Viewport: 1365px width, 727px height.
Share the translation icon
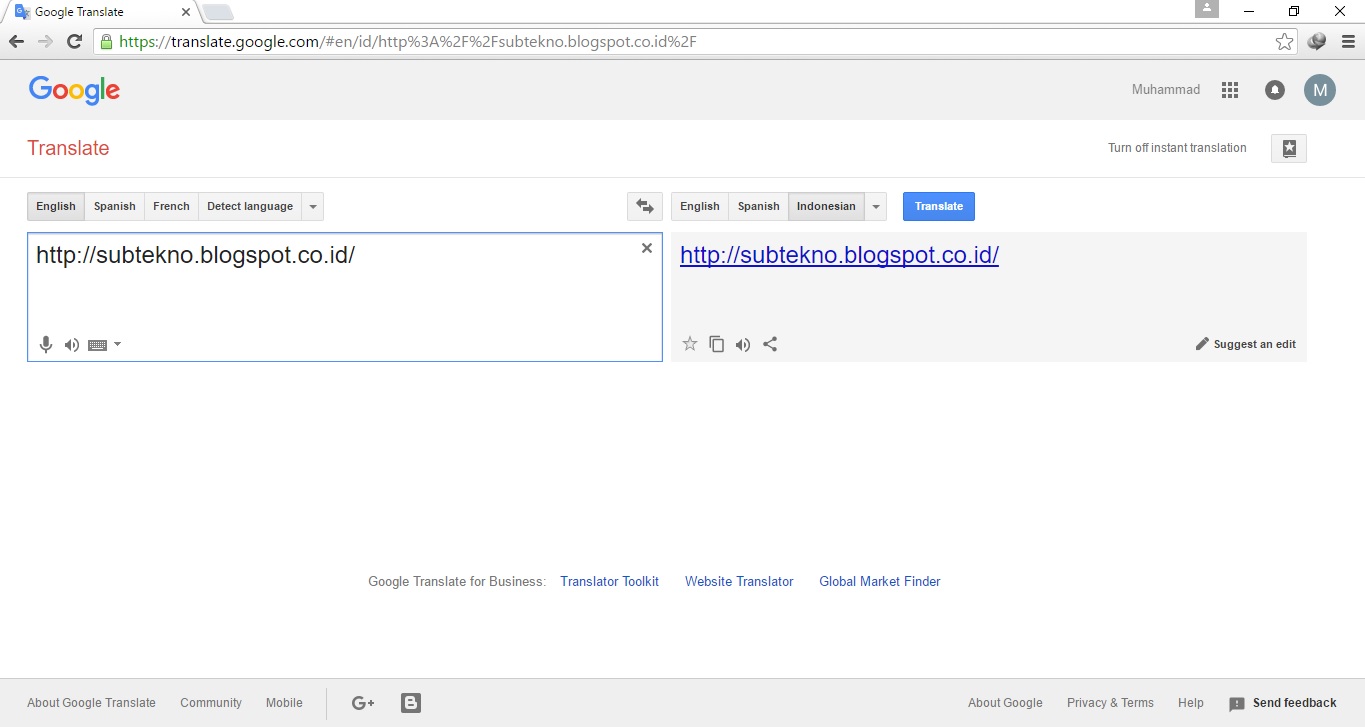pos(770,344)
